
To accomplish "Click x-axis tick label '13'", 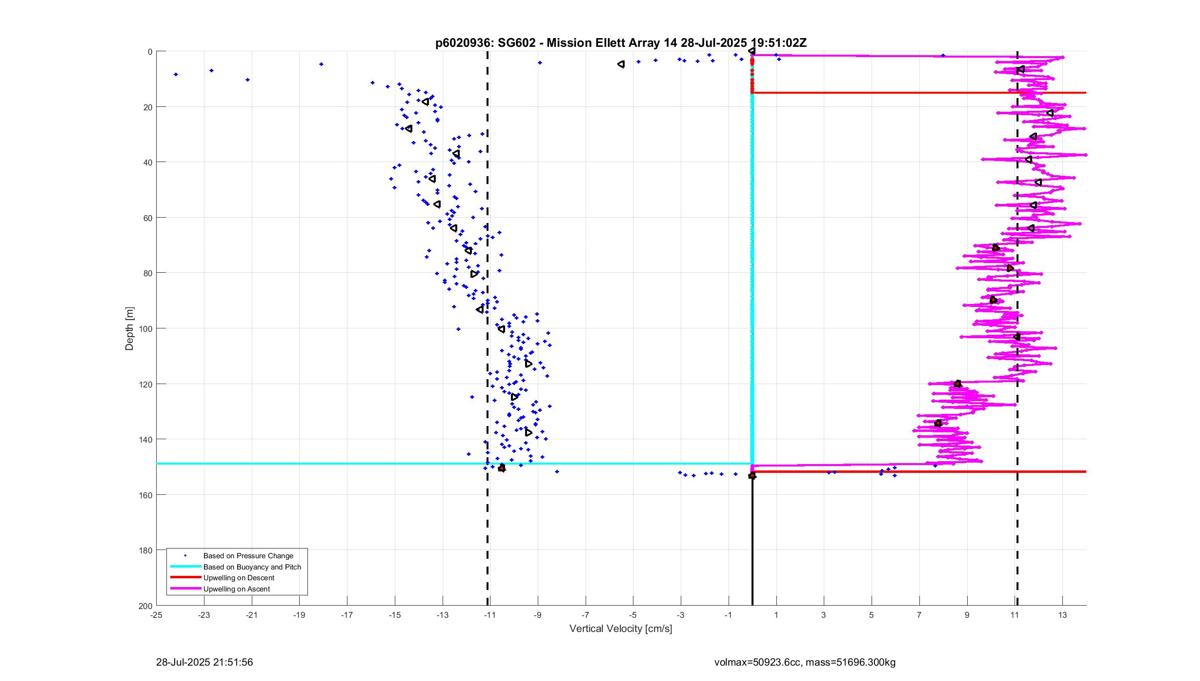I will (x=1062, y=615).
